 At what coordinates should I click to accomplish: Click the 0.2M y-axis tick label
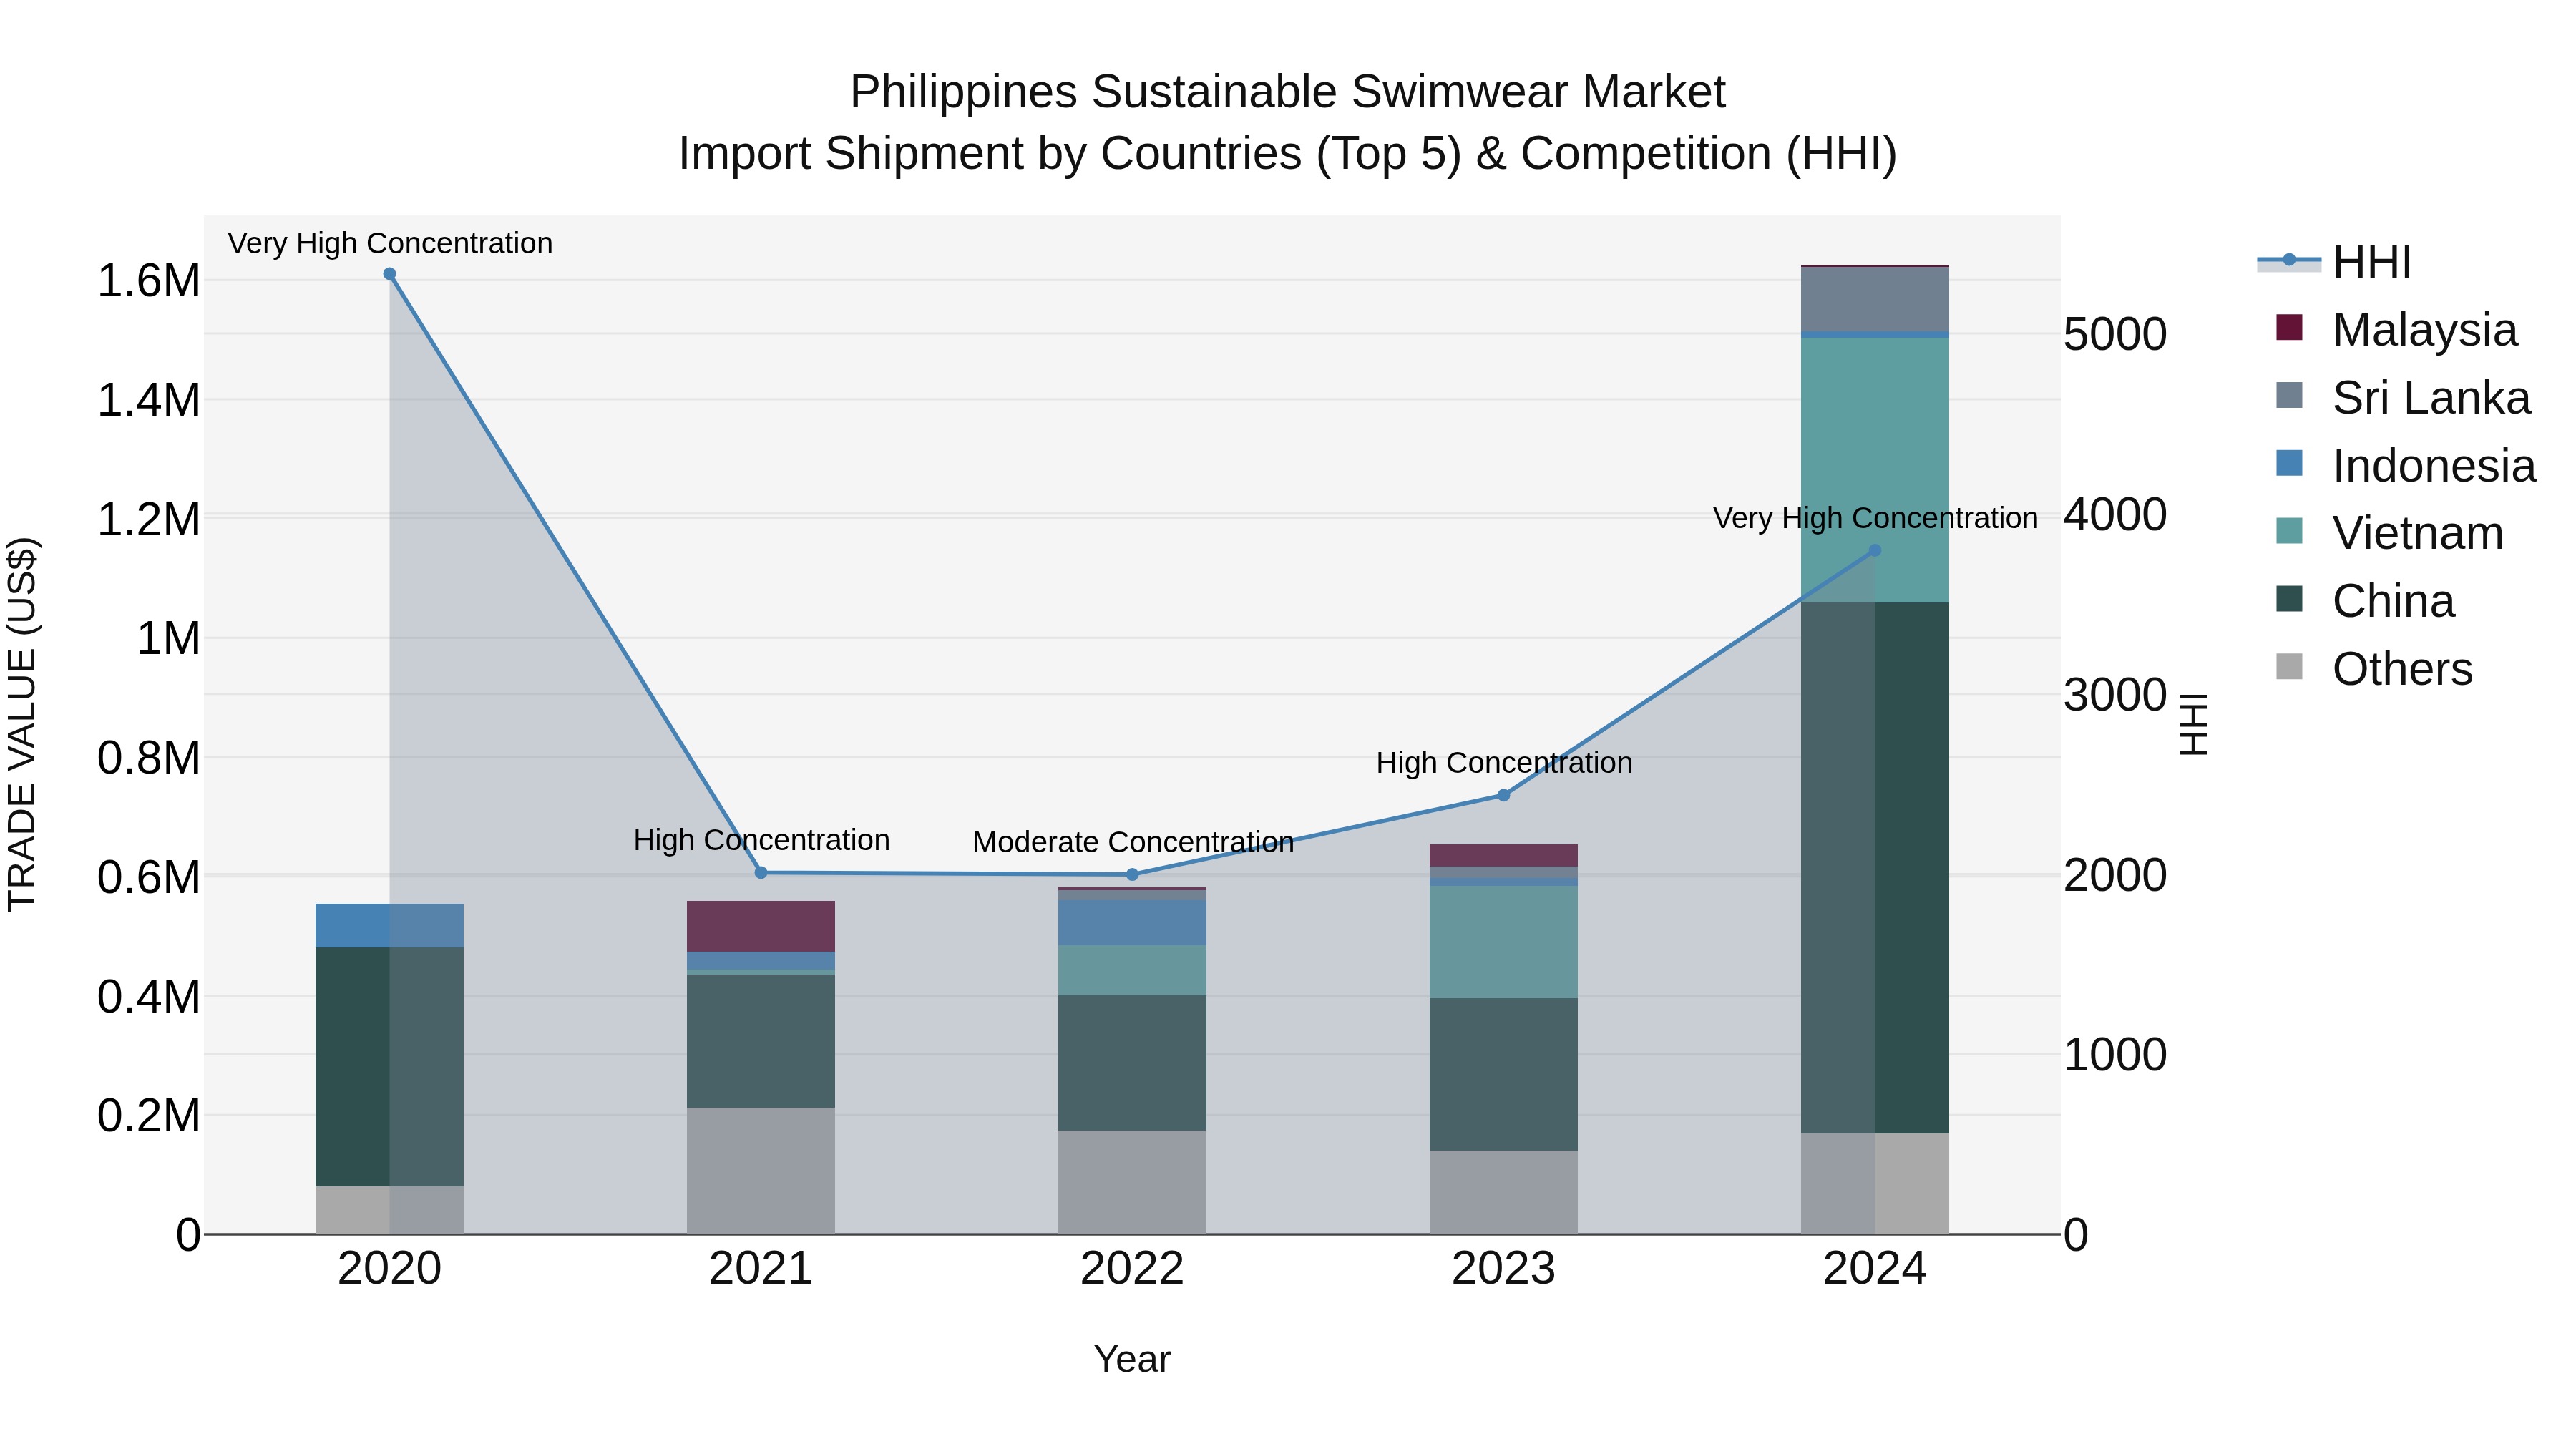[x=148, y=1116]
